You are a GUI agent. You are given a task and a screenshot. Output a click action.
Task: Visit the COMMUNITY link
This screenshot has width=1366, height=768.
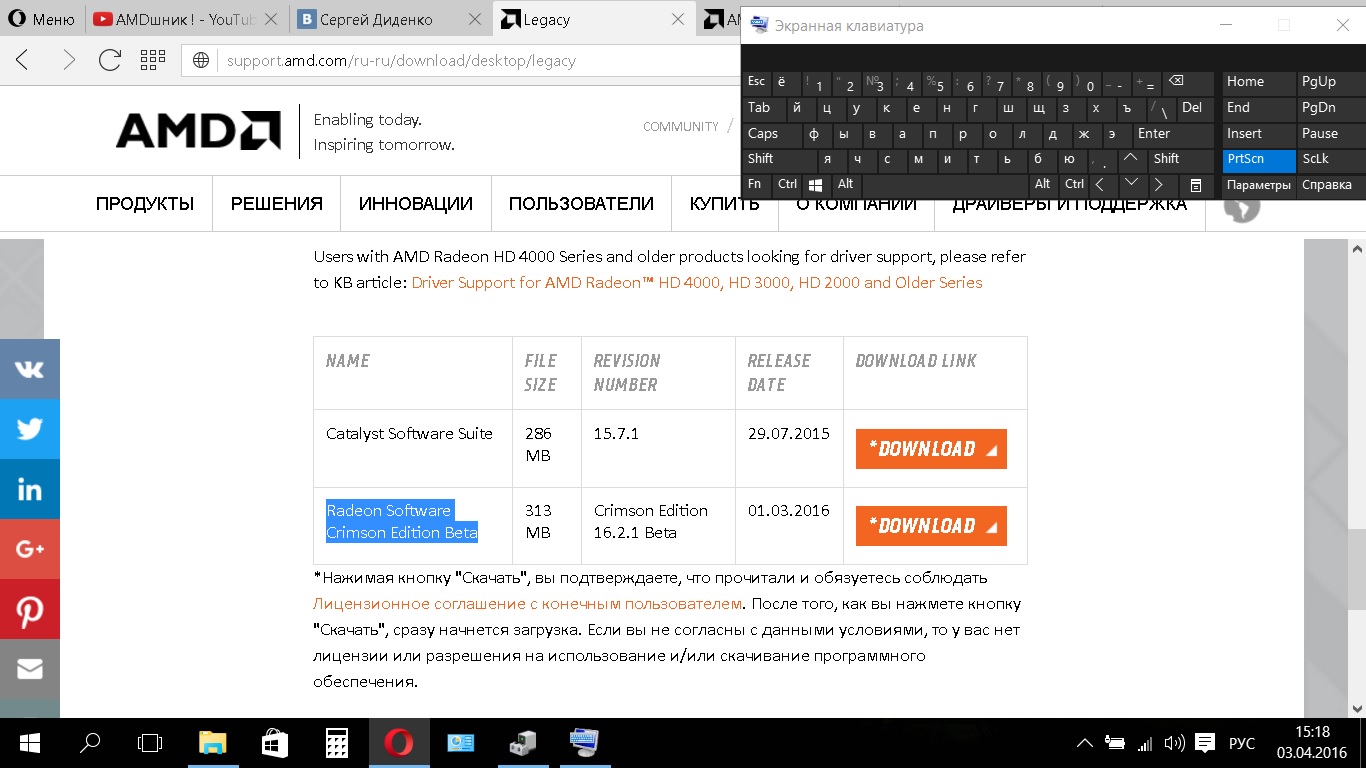tap(681, 127)
